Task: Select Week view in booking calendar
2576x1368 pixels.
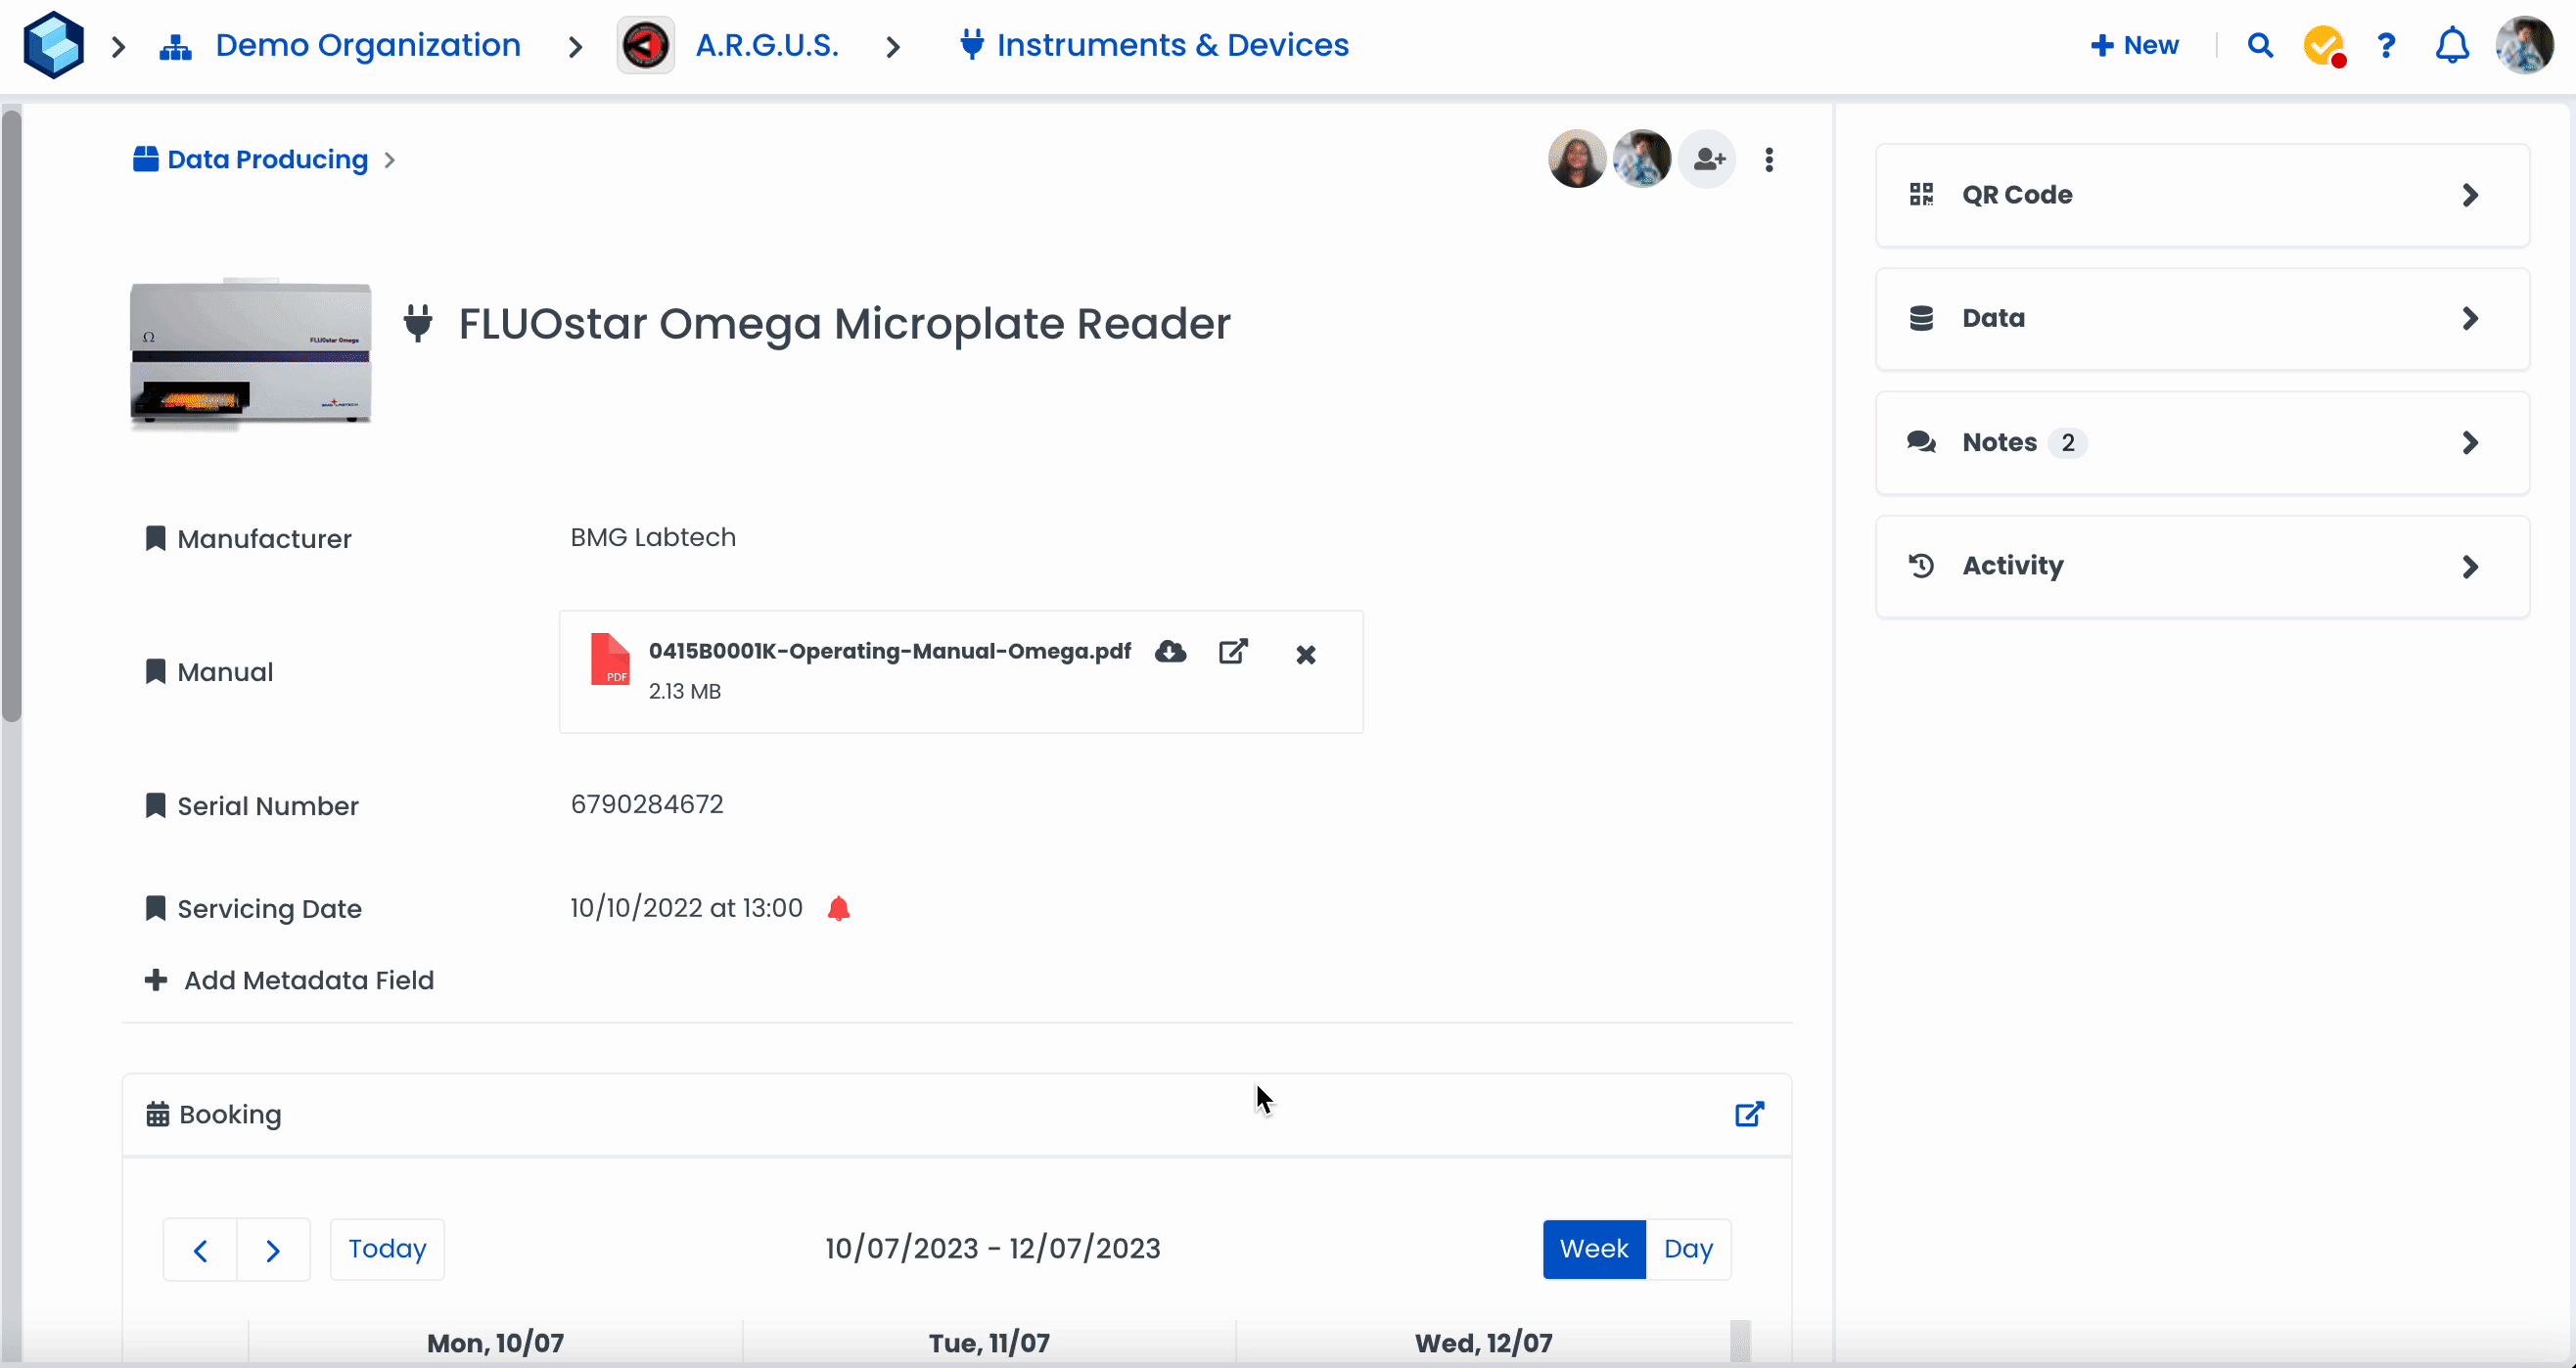Action: point(1594,1249)
